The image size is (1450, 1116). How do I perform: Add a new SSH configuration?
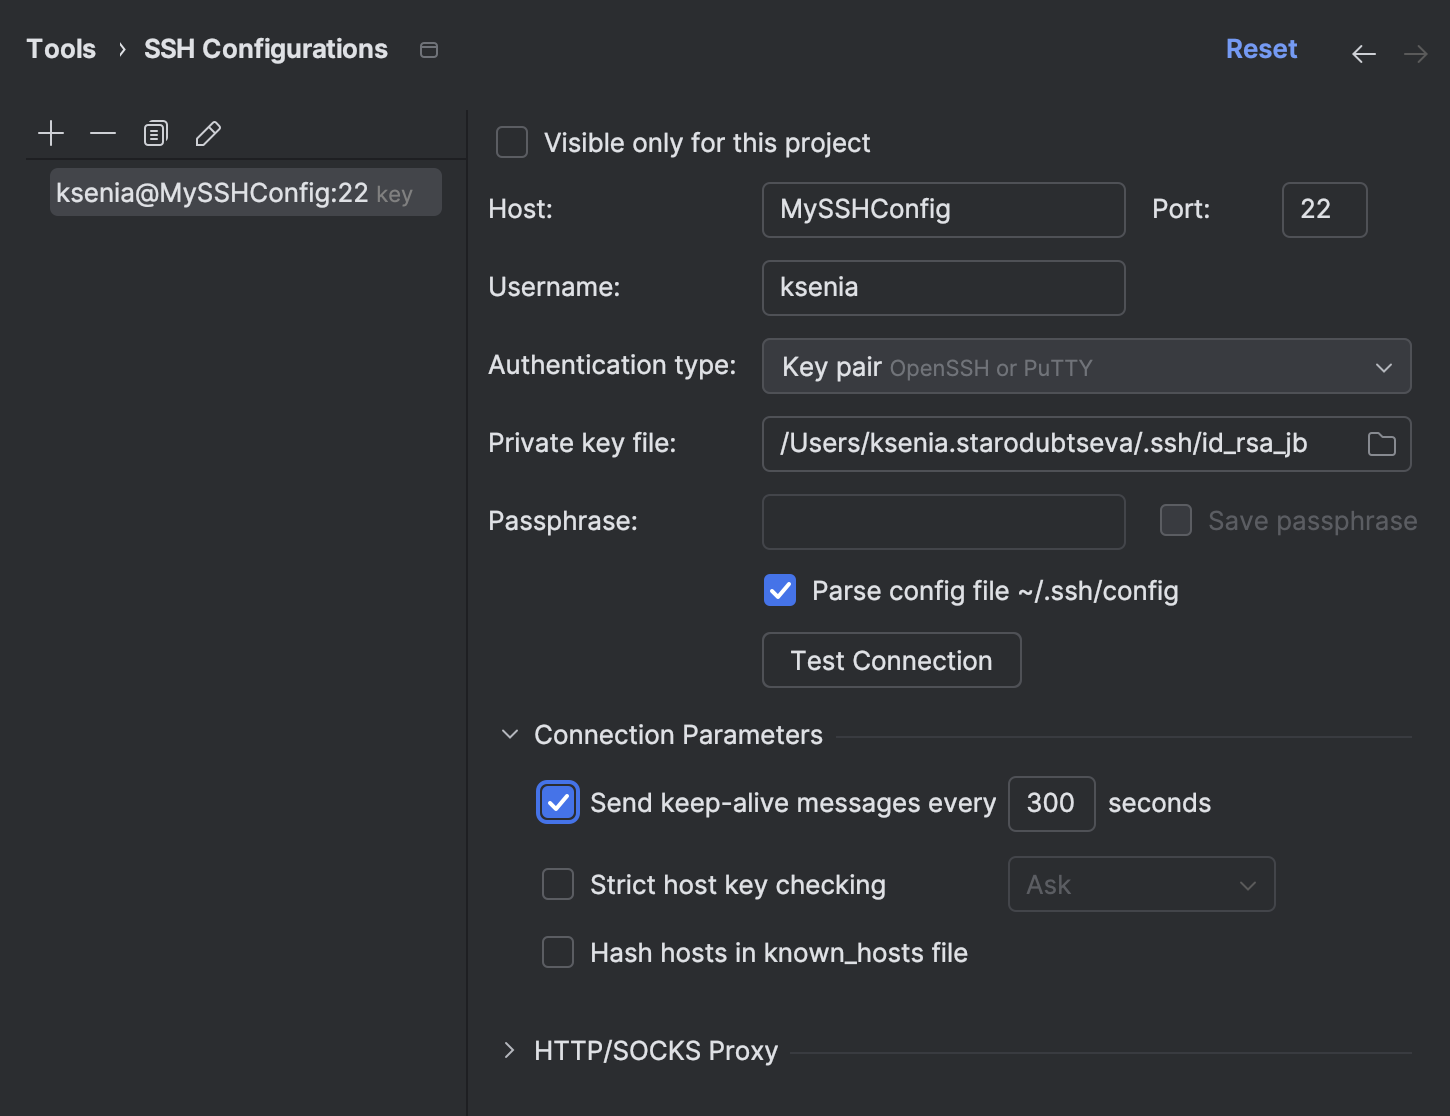[51, 132]
